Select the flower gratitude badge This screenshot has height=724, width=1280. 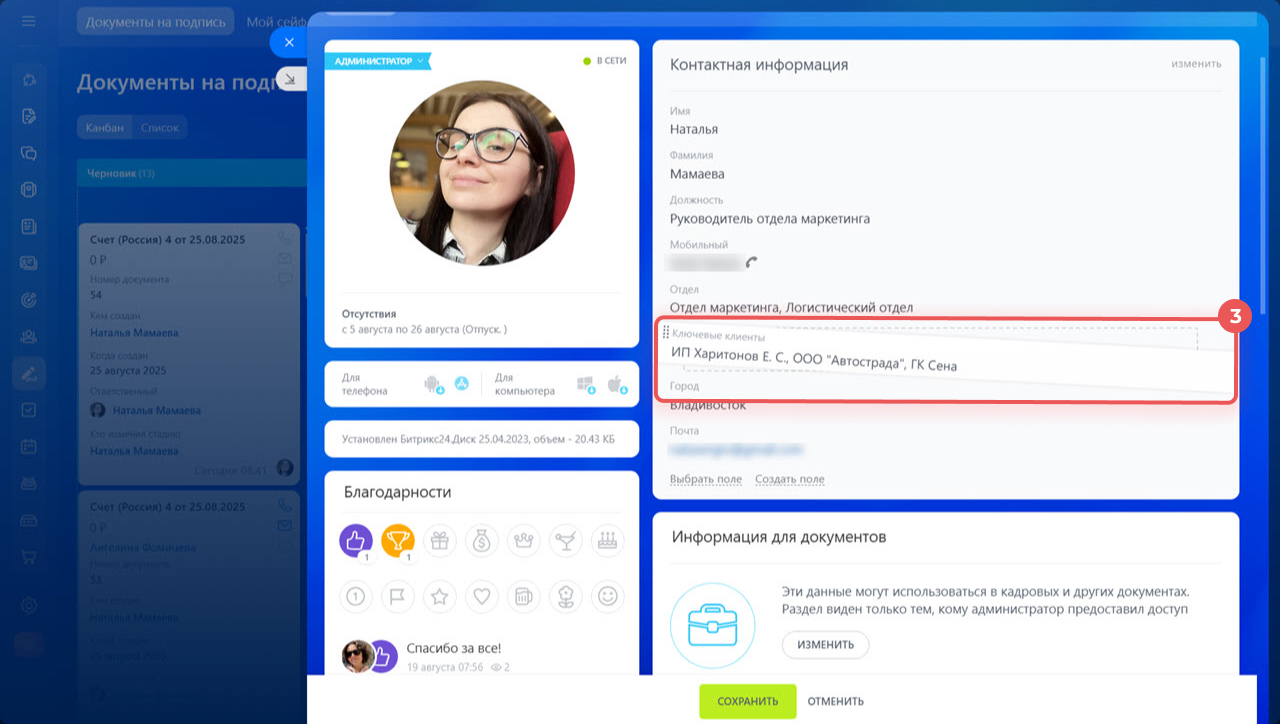click(x=564, y=597)
